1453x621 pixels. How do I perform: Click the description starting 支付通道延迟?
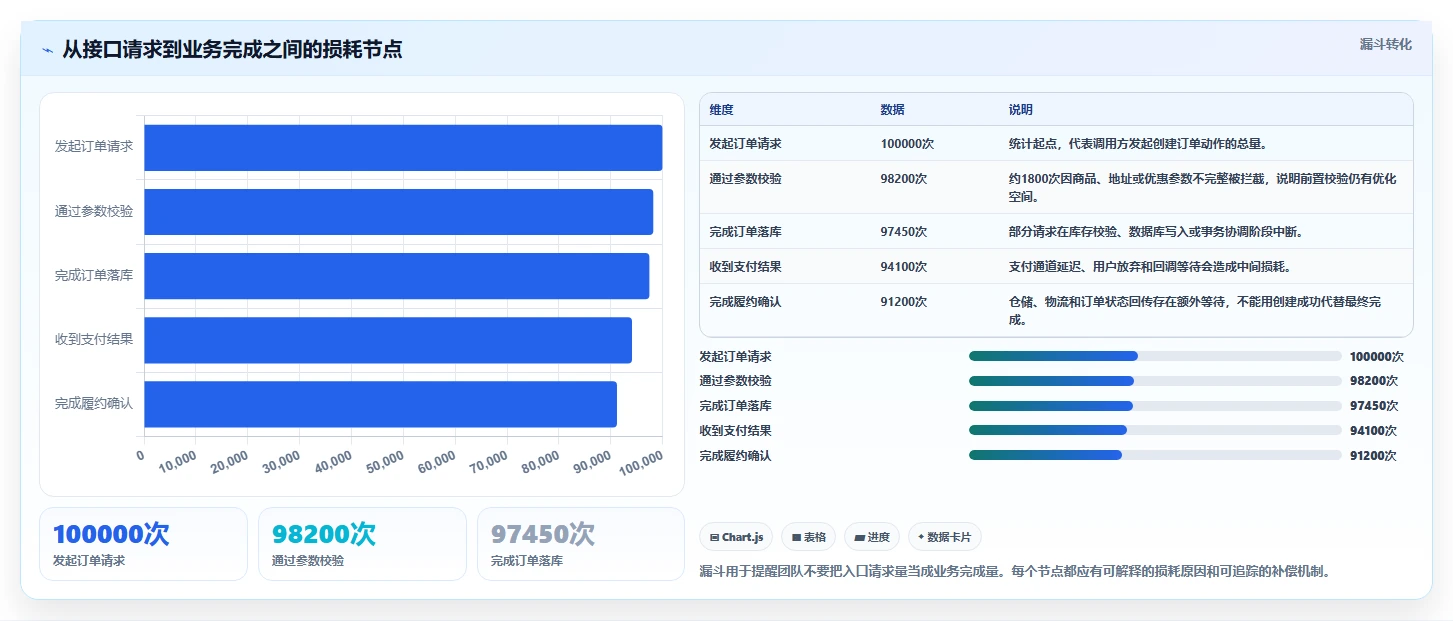(x=1150, y=267)
